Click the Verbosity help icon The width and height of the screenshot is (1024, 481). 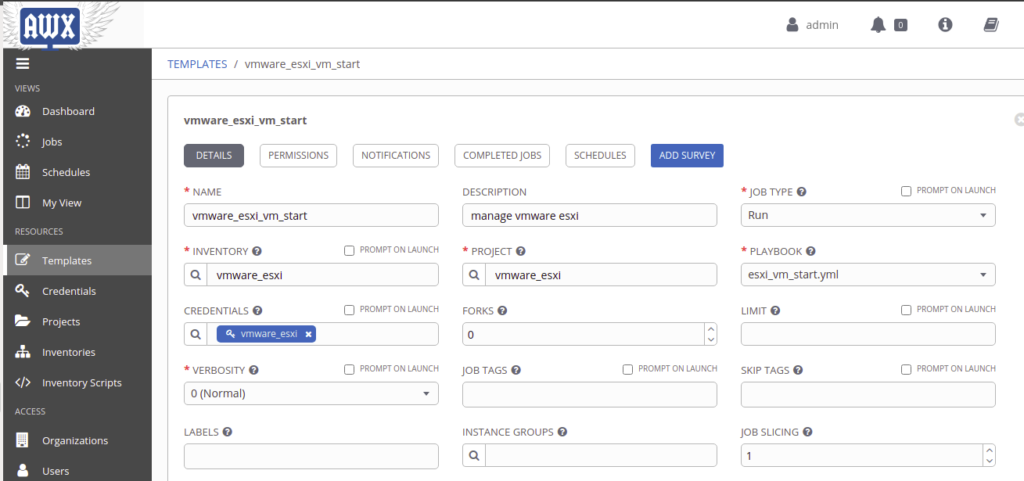(254, 370)
